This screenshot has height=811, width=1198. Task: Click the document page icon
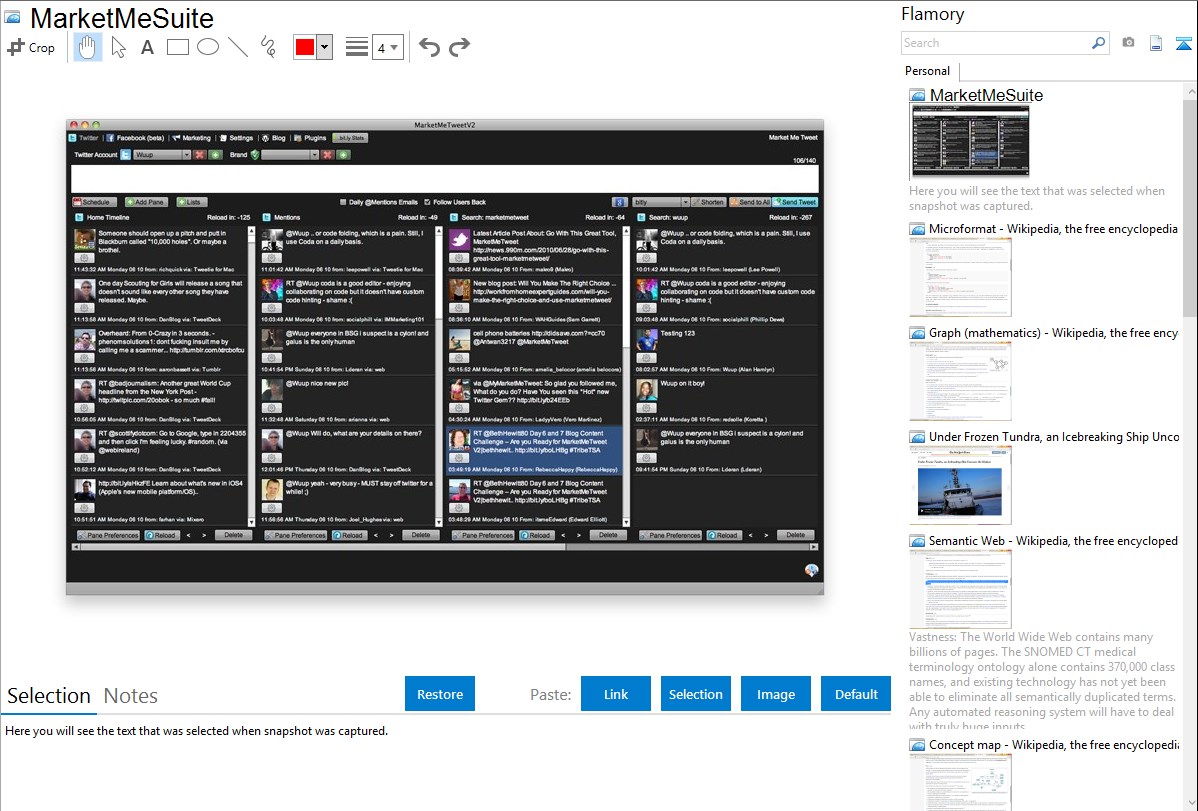coord(1156,43)
